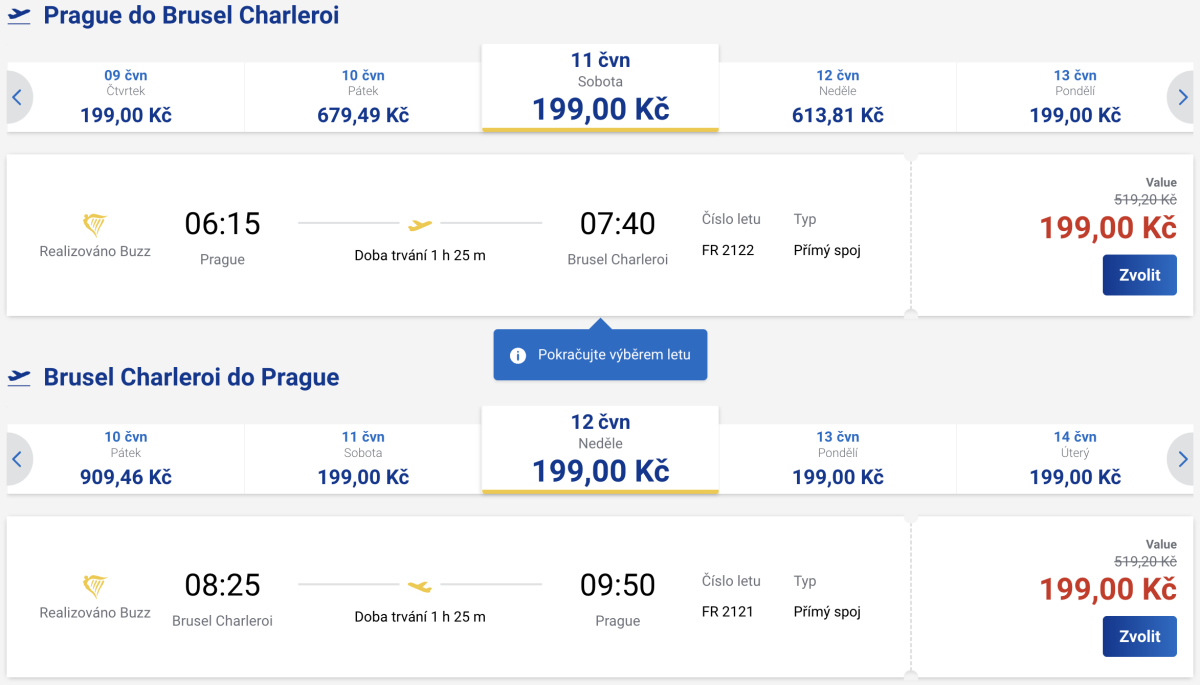Click the info icon in the blue tooltip
Screen dimensions: 1200x685
pyautogui.click(x=518, y=355)
